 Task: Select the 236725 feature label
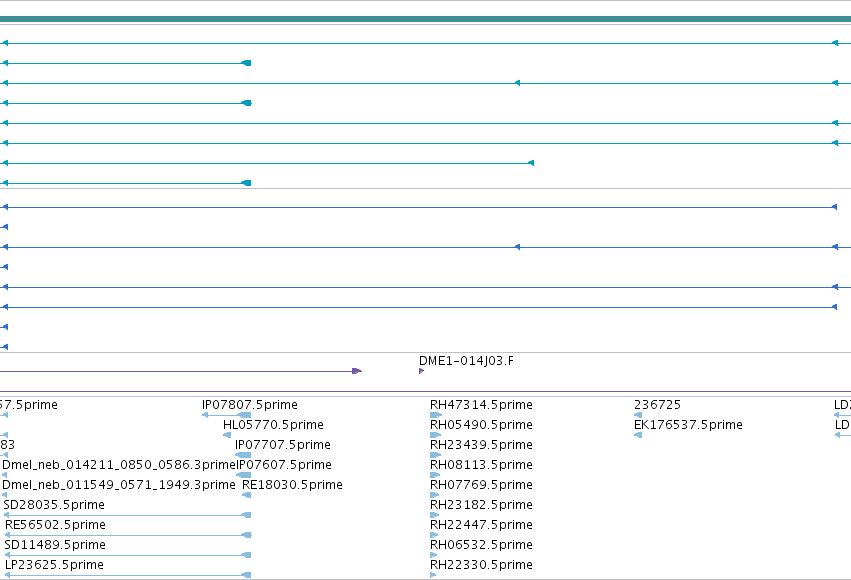tap(657, 405)
